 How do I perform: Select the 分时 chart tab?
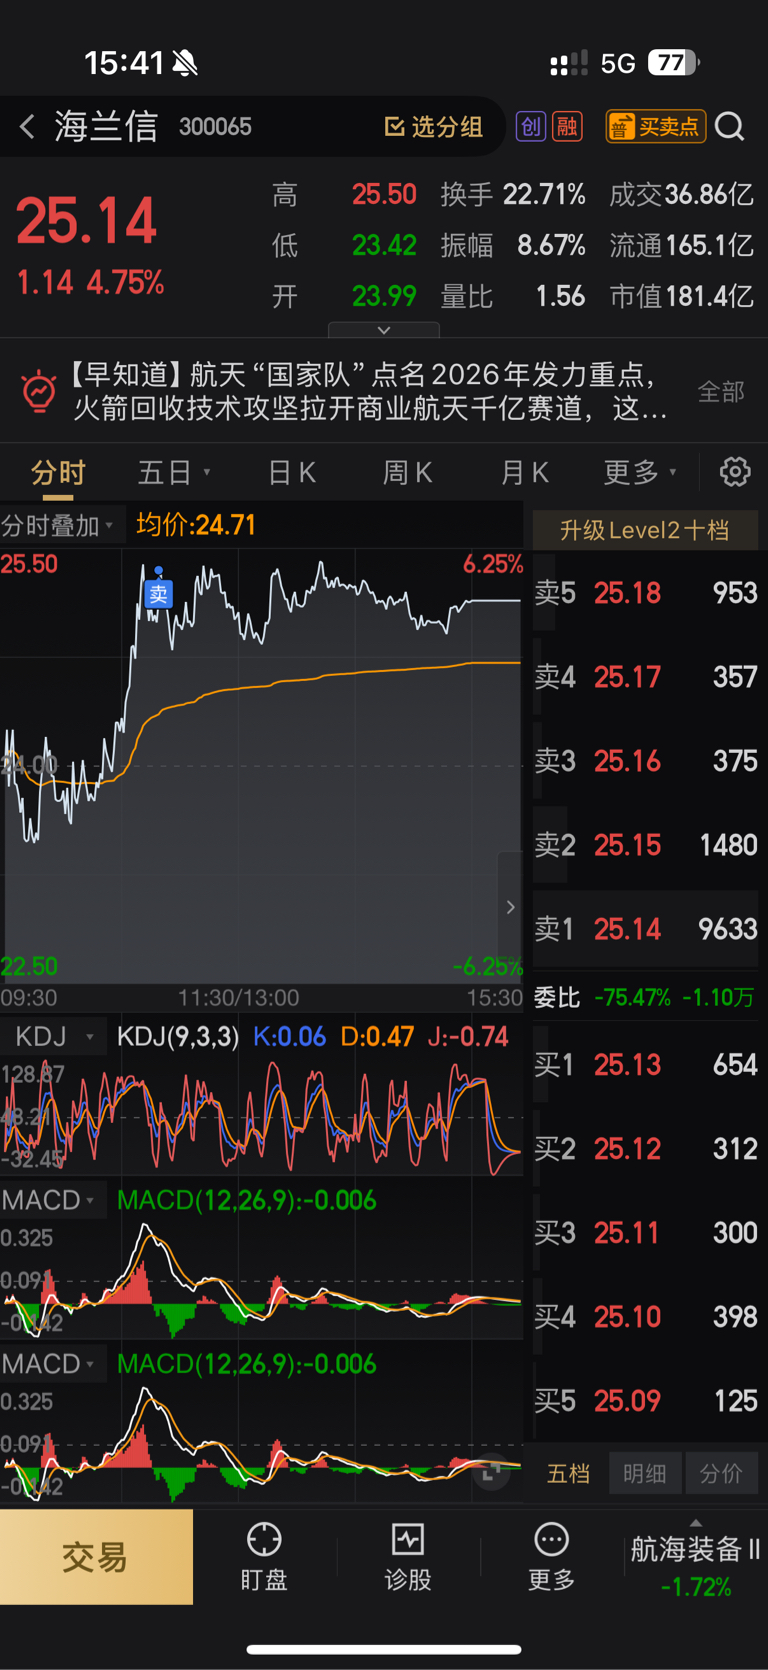pos(58,472)
